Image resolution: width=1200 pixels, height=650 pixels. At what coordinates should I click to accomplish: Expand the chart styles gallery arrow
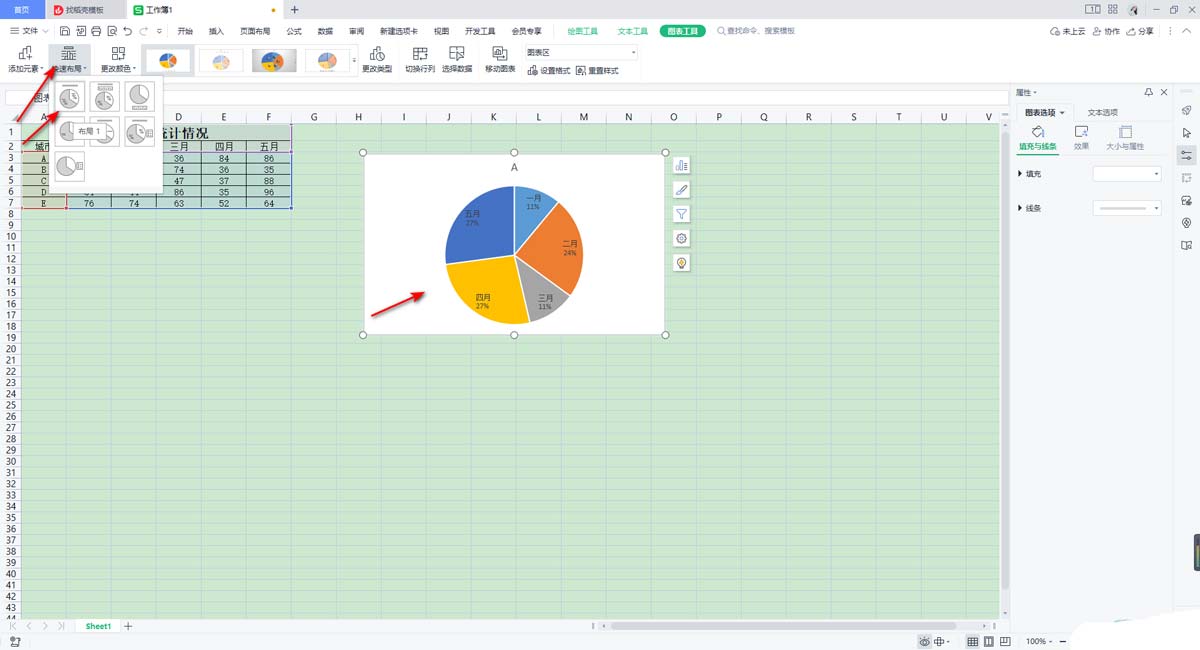[353, 61]
